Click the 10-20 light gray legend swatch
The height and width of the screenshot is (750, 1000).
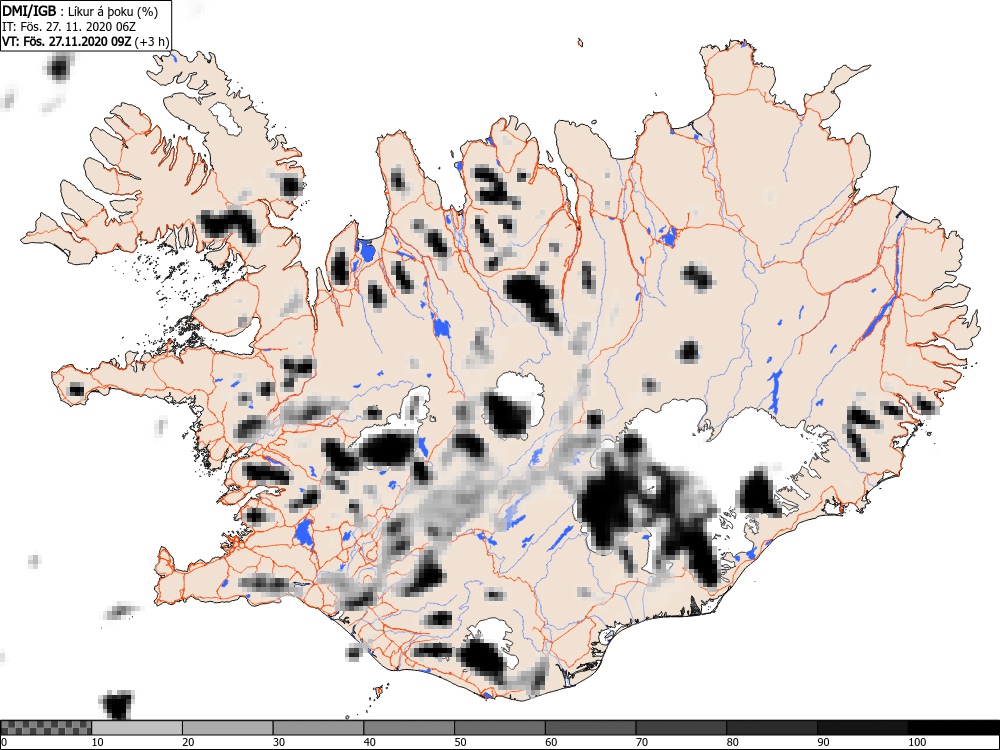(x=137, y=728)
